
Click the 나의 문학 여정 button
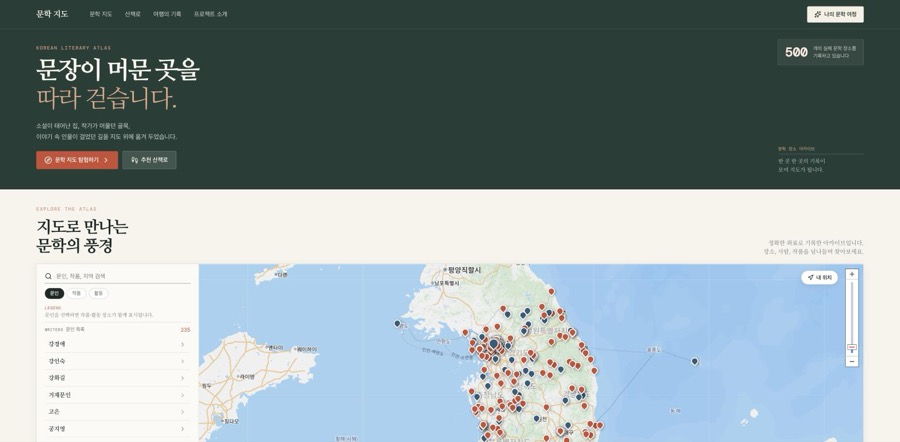click(x=835, y=14)
